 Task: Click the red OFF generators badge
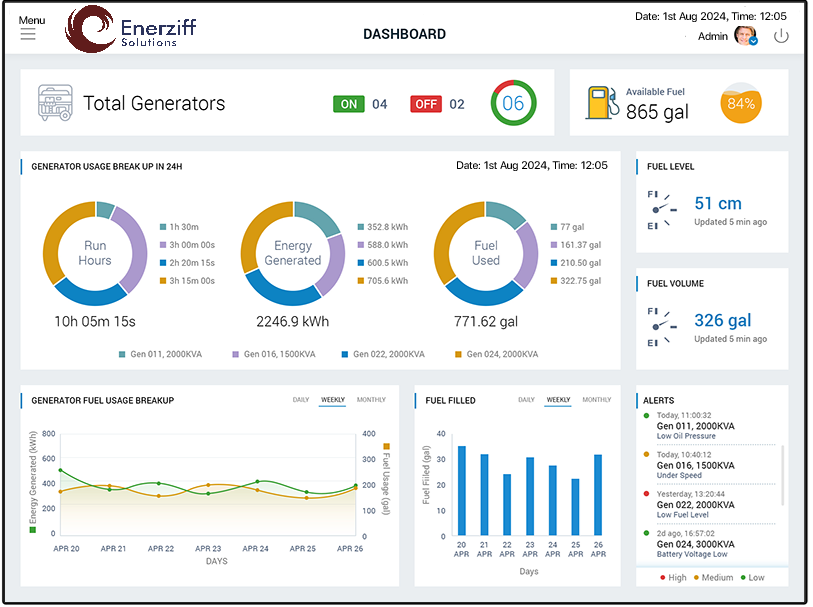tap(426, 104)
